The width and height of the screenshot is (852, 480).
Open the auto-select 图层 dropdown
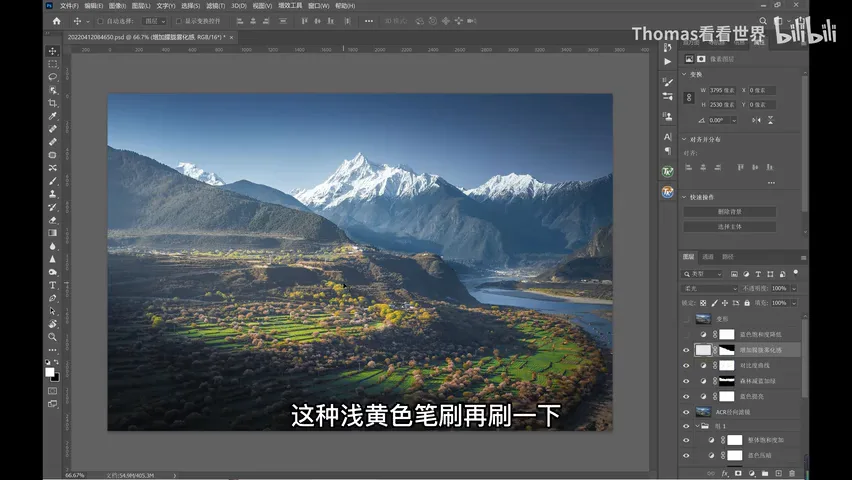tap(154, 21)
